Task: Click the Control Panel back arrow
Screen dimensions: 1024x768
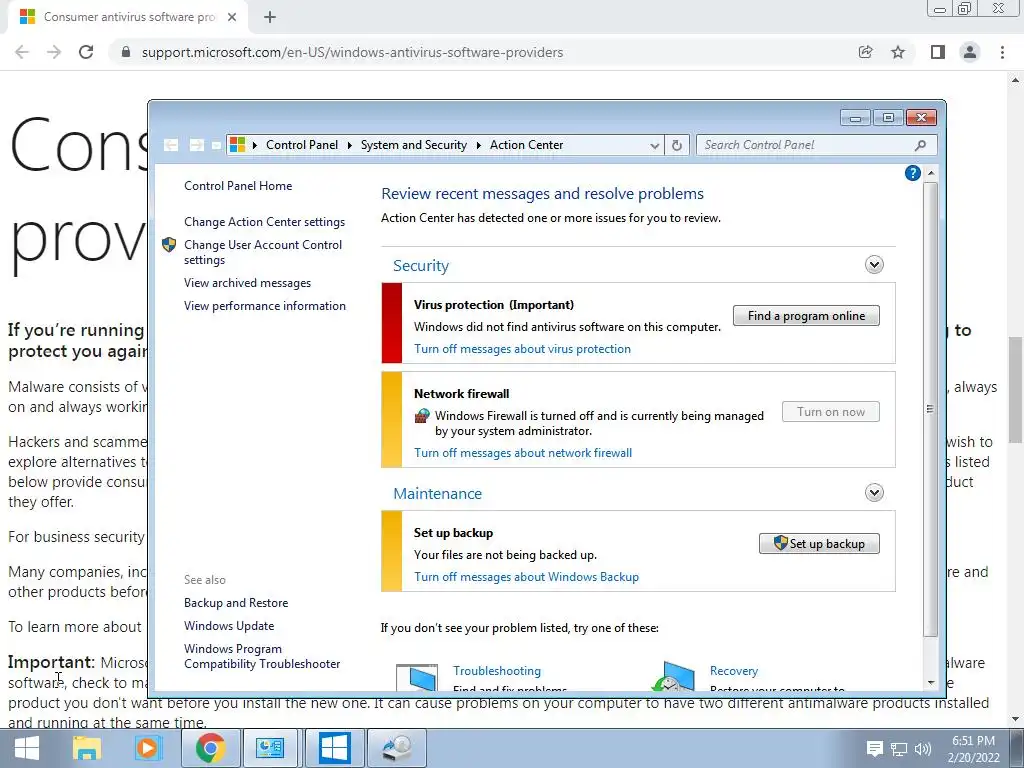Action: pos(171,145)
